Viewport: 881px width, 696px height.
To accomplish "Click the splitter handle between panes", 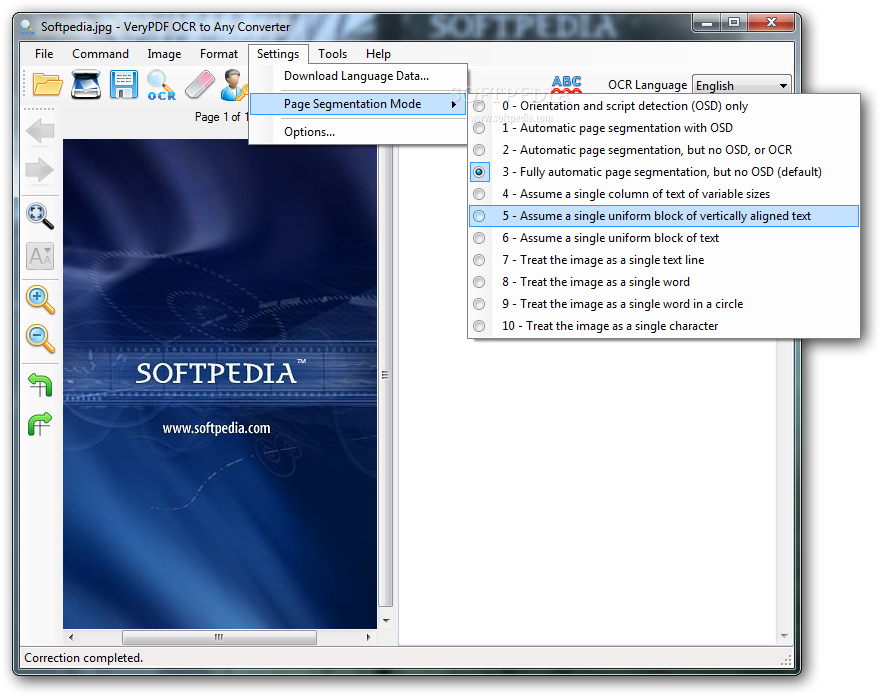I will [385, 375].
